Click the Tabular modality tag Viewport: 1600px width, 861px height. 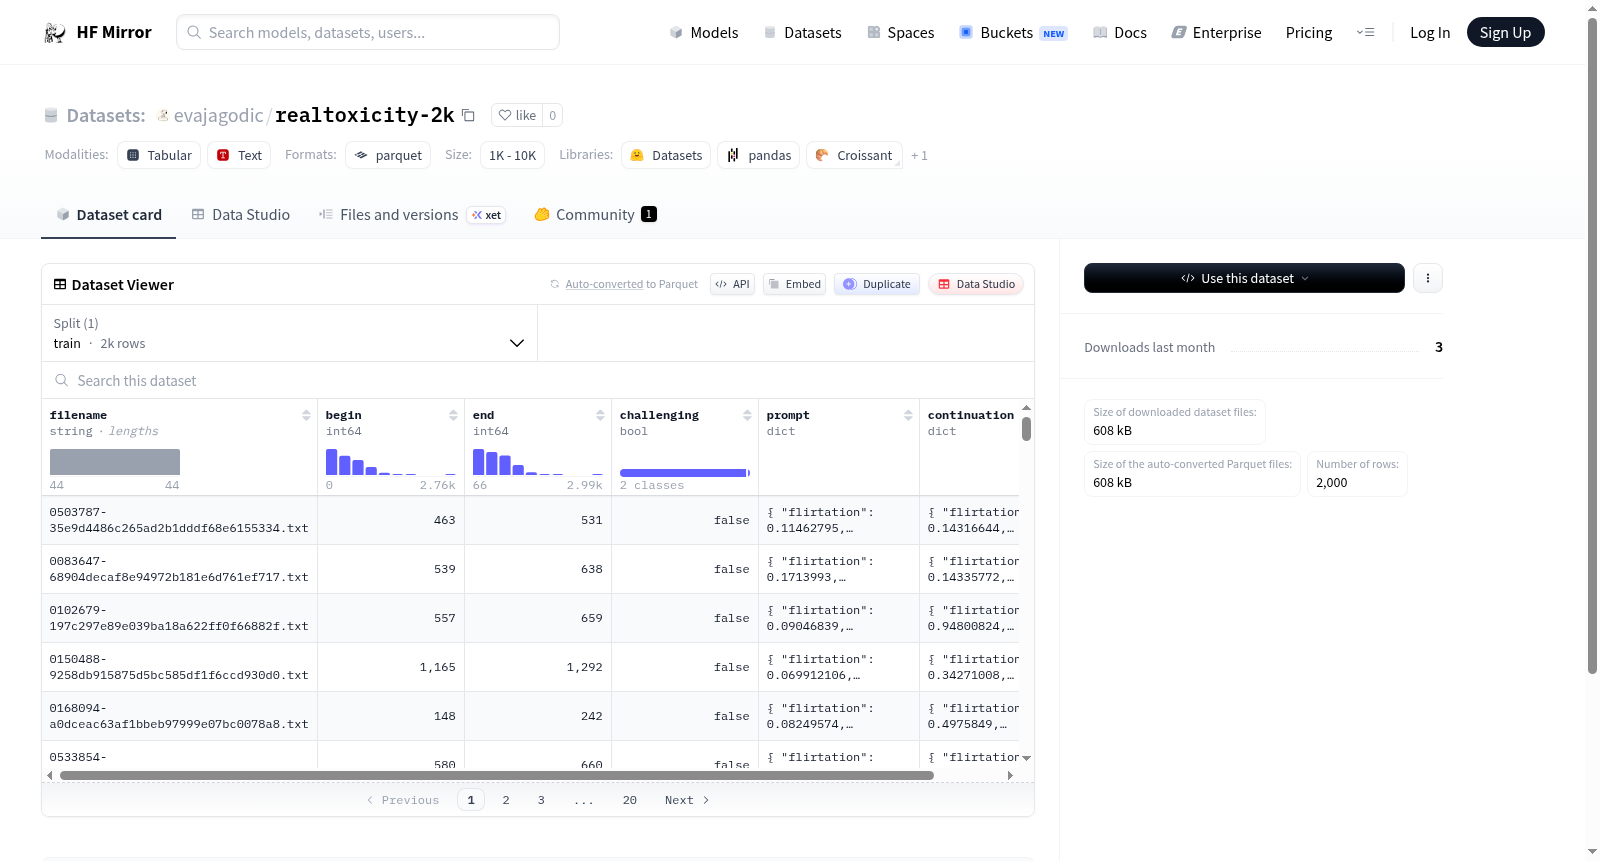[x=159, y=155]
